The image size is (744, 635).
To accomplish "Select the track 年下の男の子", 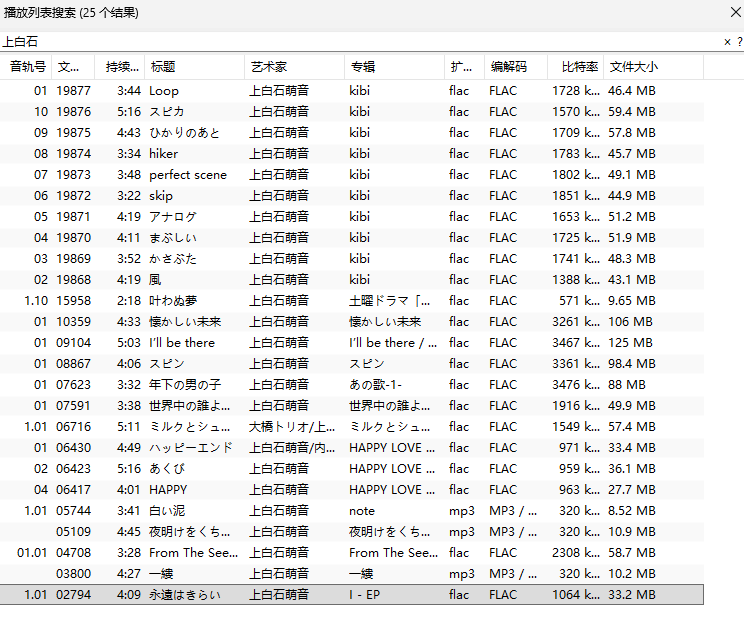I will click(185, 384).
